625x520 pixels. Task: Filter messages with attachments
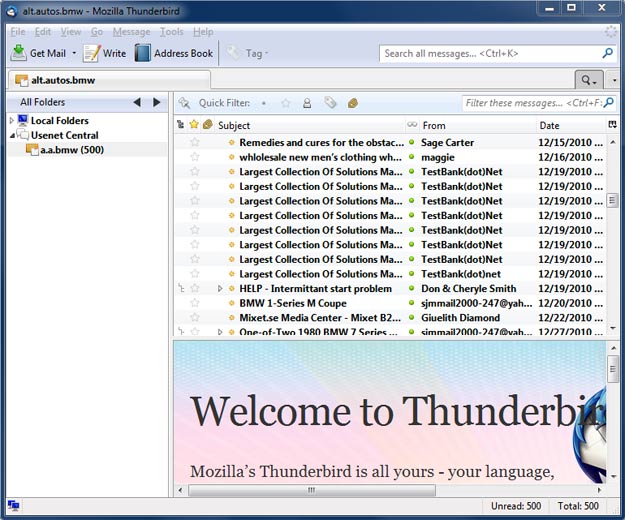(x=353, y=103)
